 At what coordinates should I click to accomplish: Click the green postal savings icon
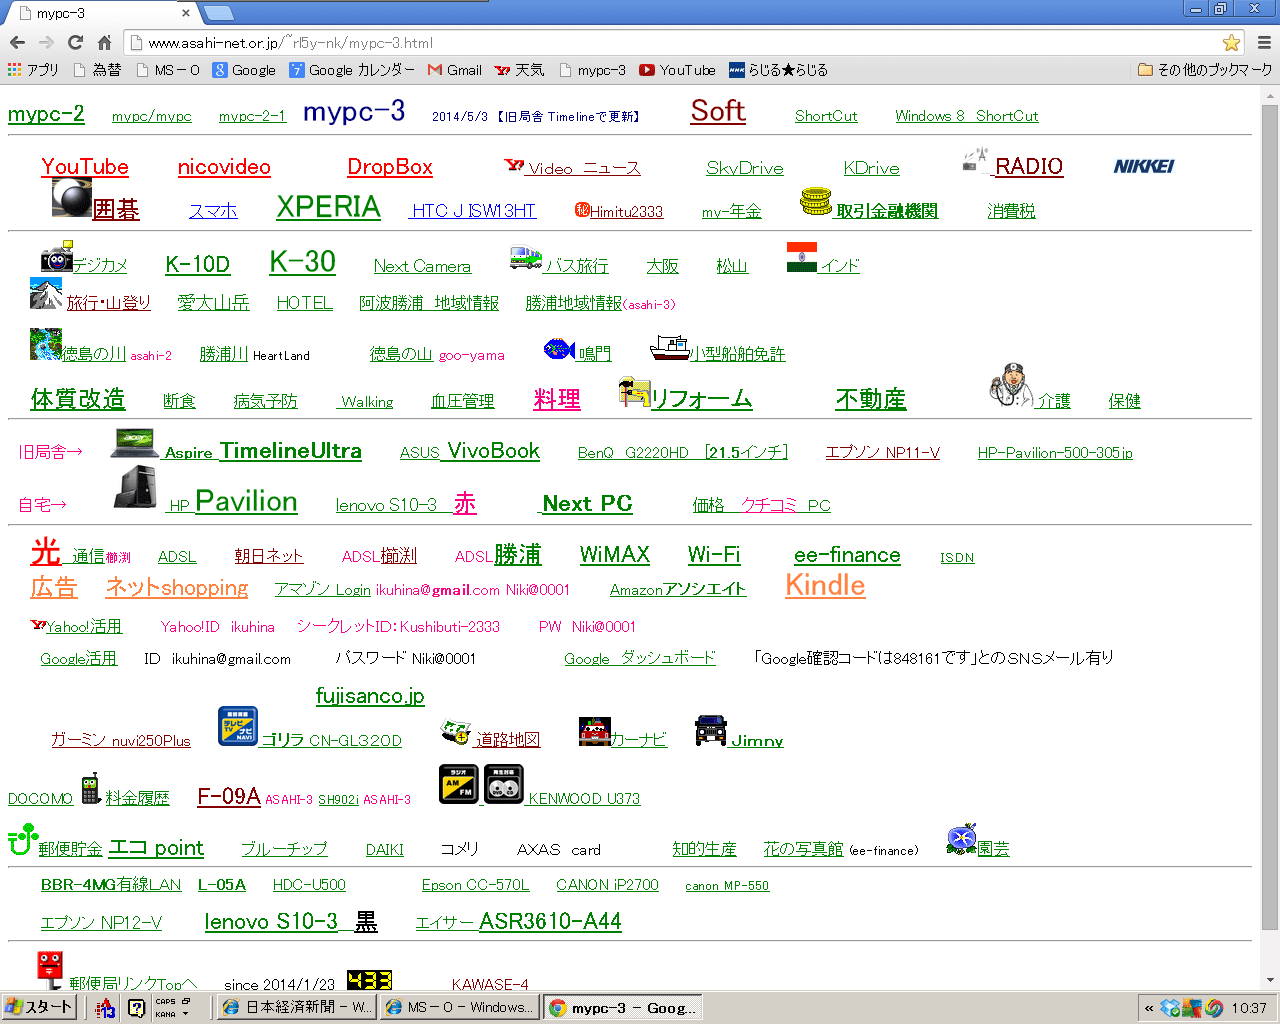[x=23, y=840]
